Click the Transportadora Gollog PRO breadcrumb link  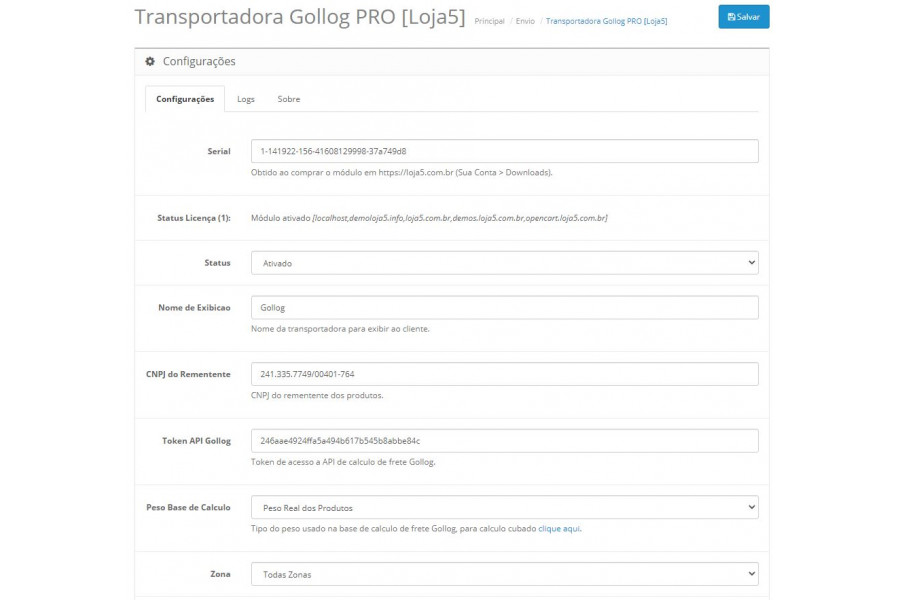point(606,21)
